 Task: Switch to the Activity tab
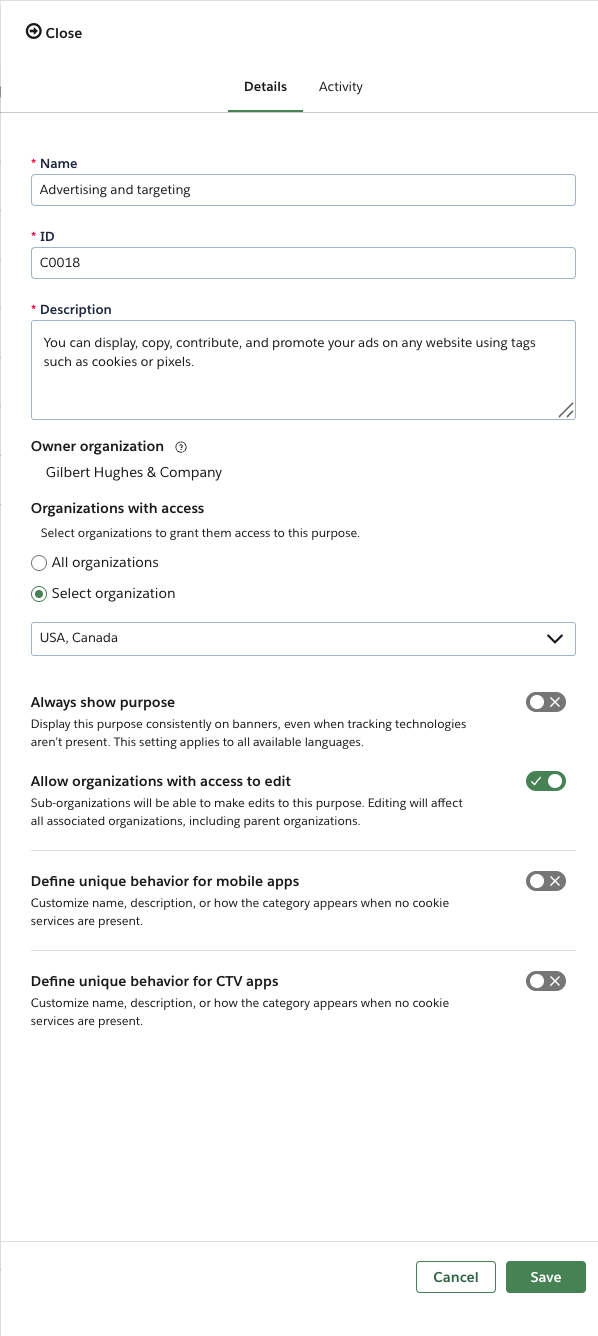pyautogui.click(x=341, y=87)
